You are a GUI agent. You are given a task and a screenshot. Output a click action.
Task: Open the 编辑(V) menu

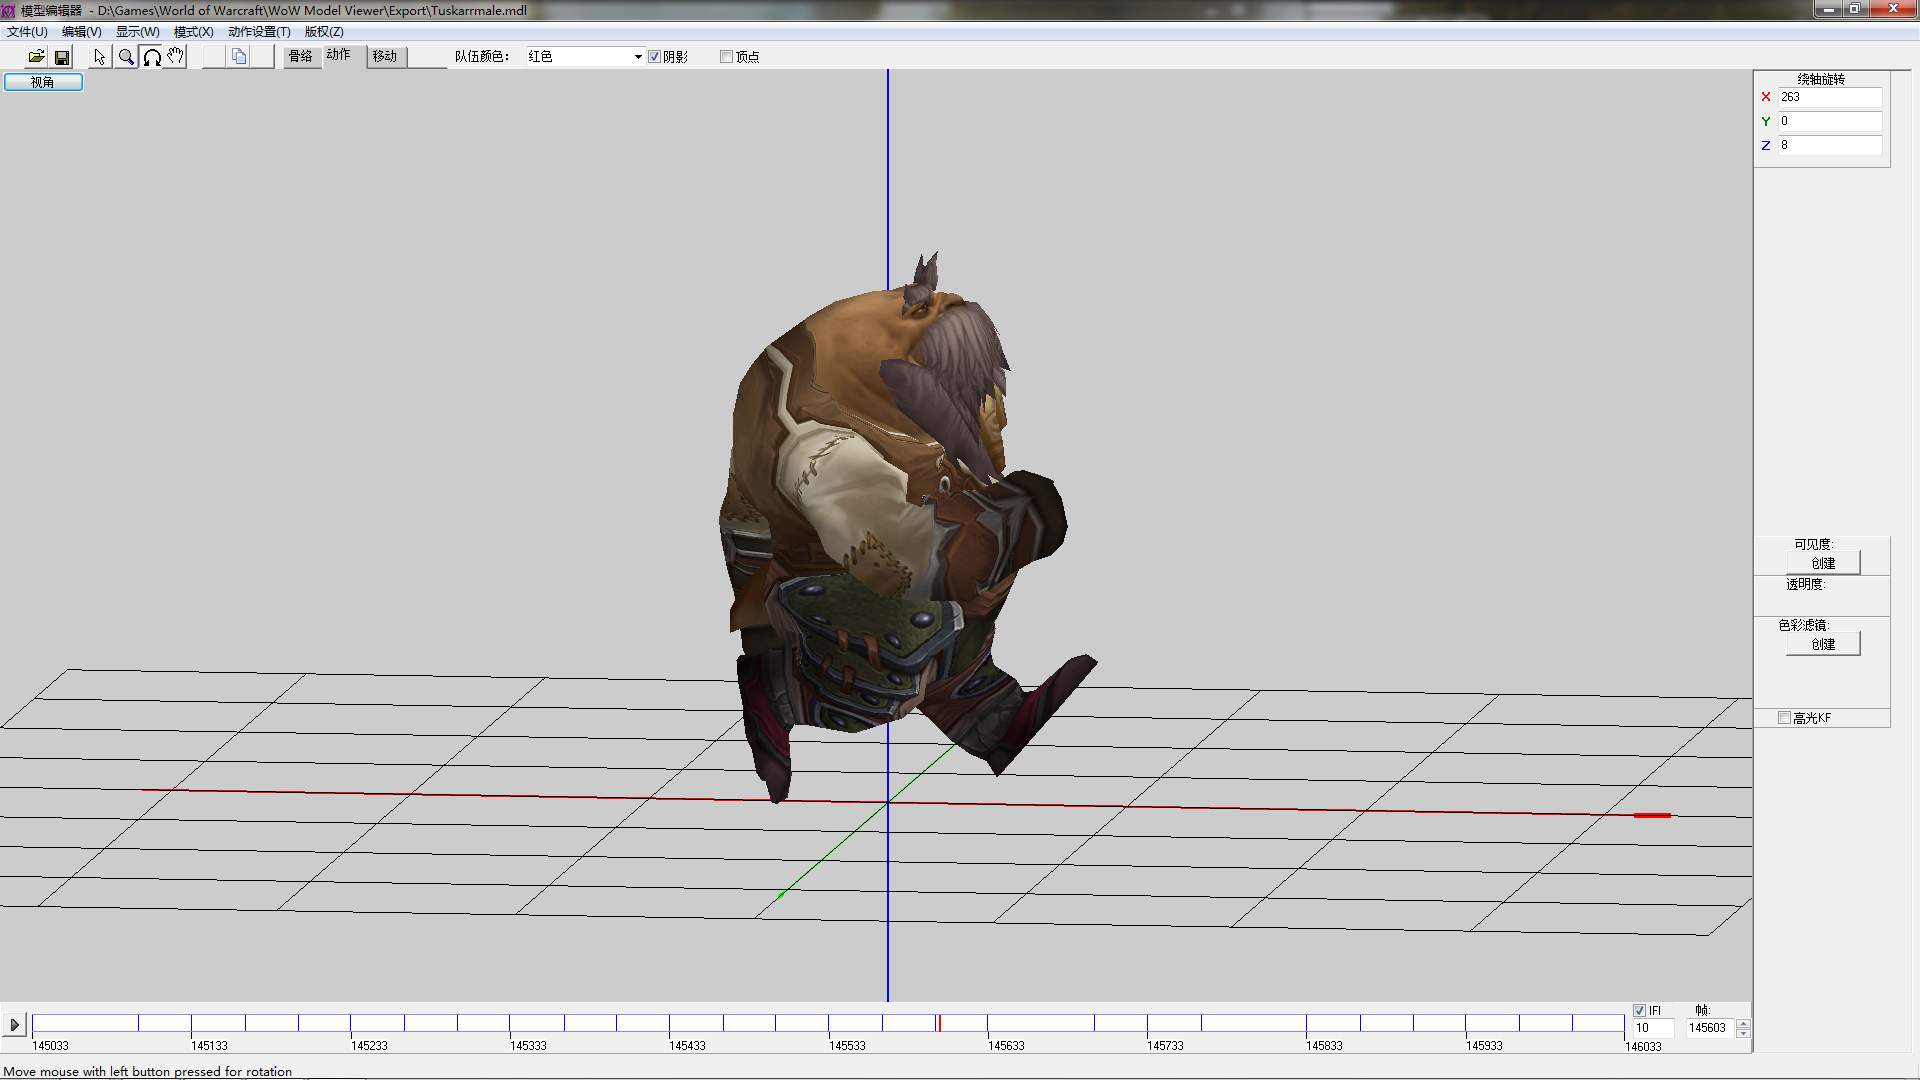[x=82, y=32]
